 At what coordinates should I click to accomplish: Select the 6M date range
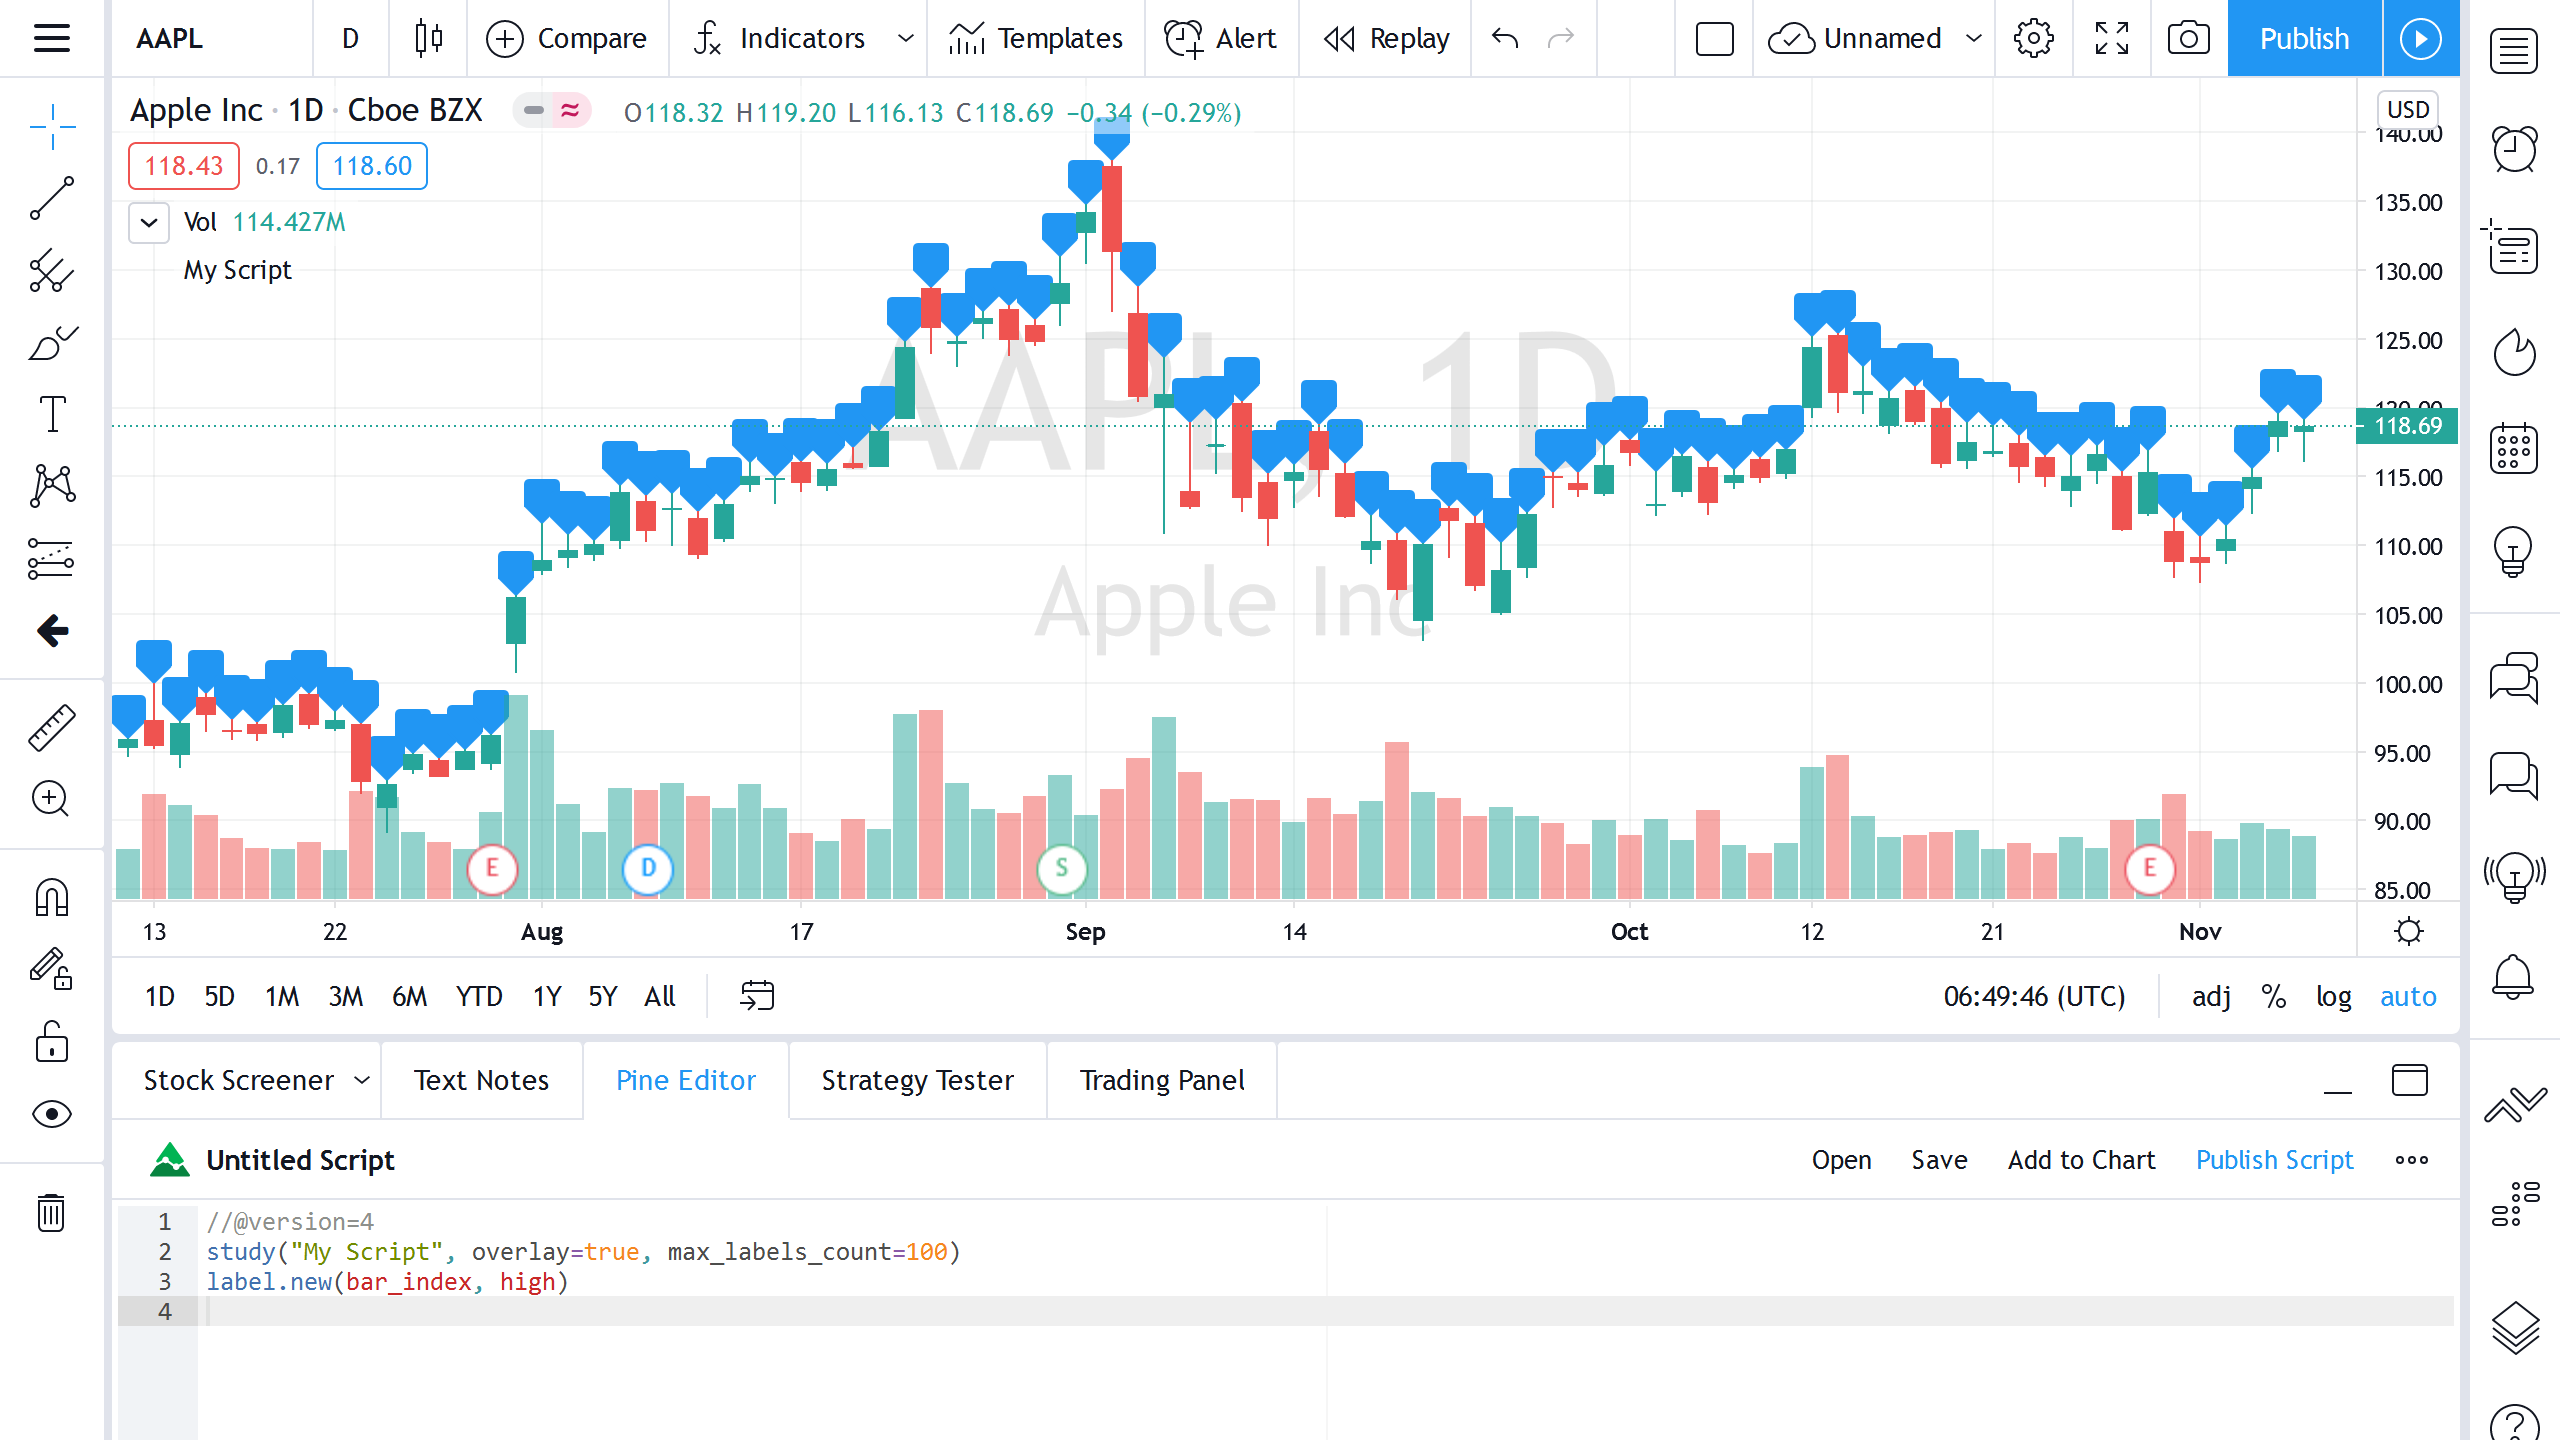point(409,996)
